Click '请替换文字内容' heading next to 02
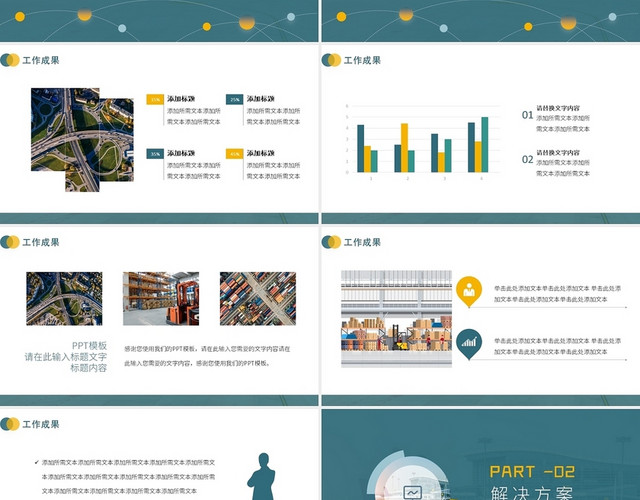Image resolution: width=640 pixels, height=500 pixels. click(x=558, y=153)
